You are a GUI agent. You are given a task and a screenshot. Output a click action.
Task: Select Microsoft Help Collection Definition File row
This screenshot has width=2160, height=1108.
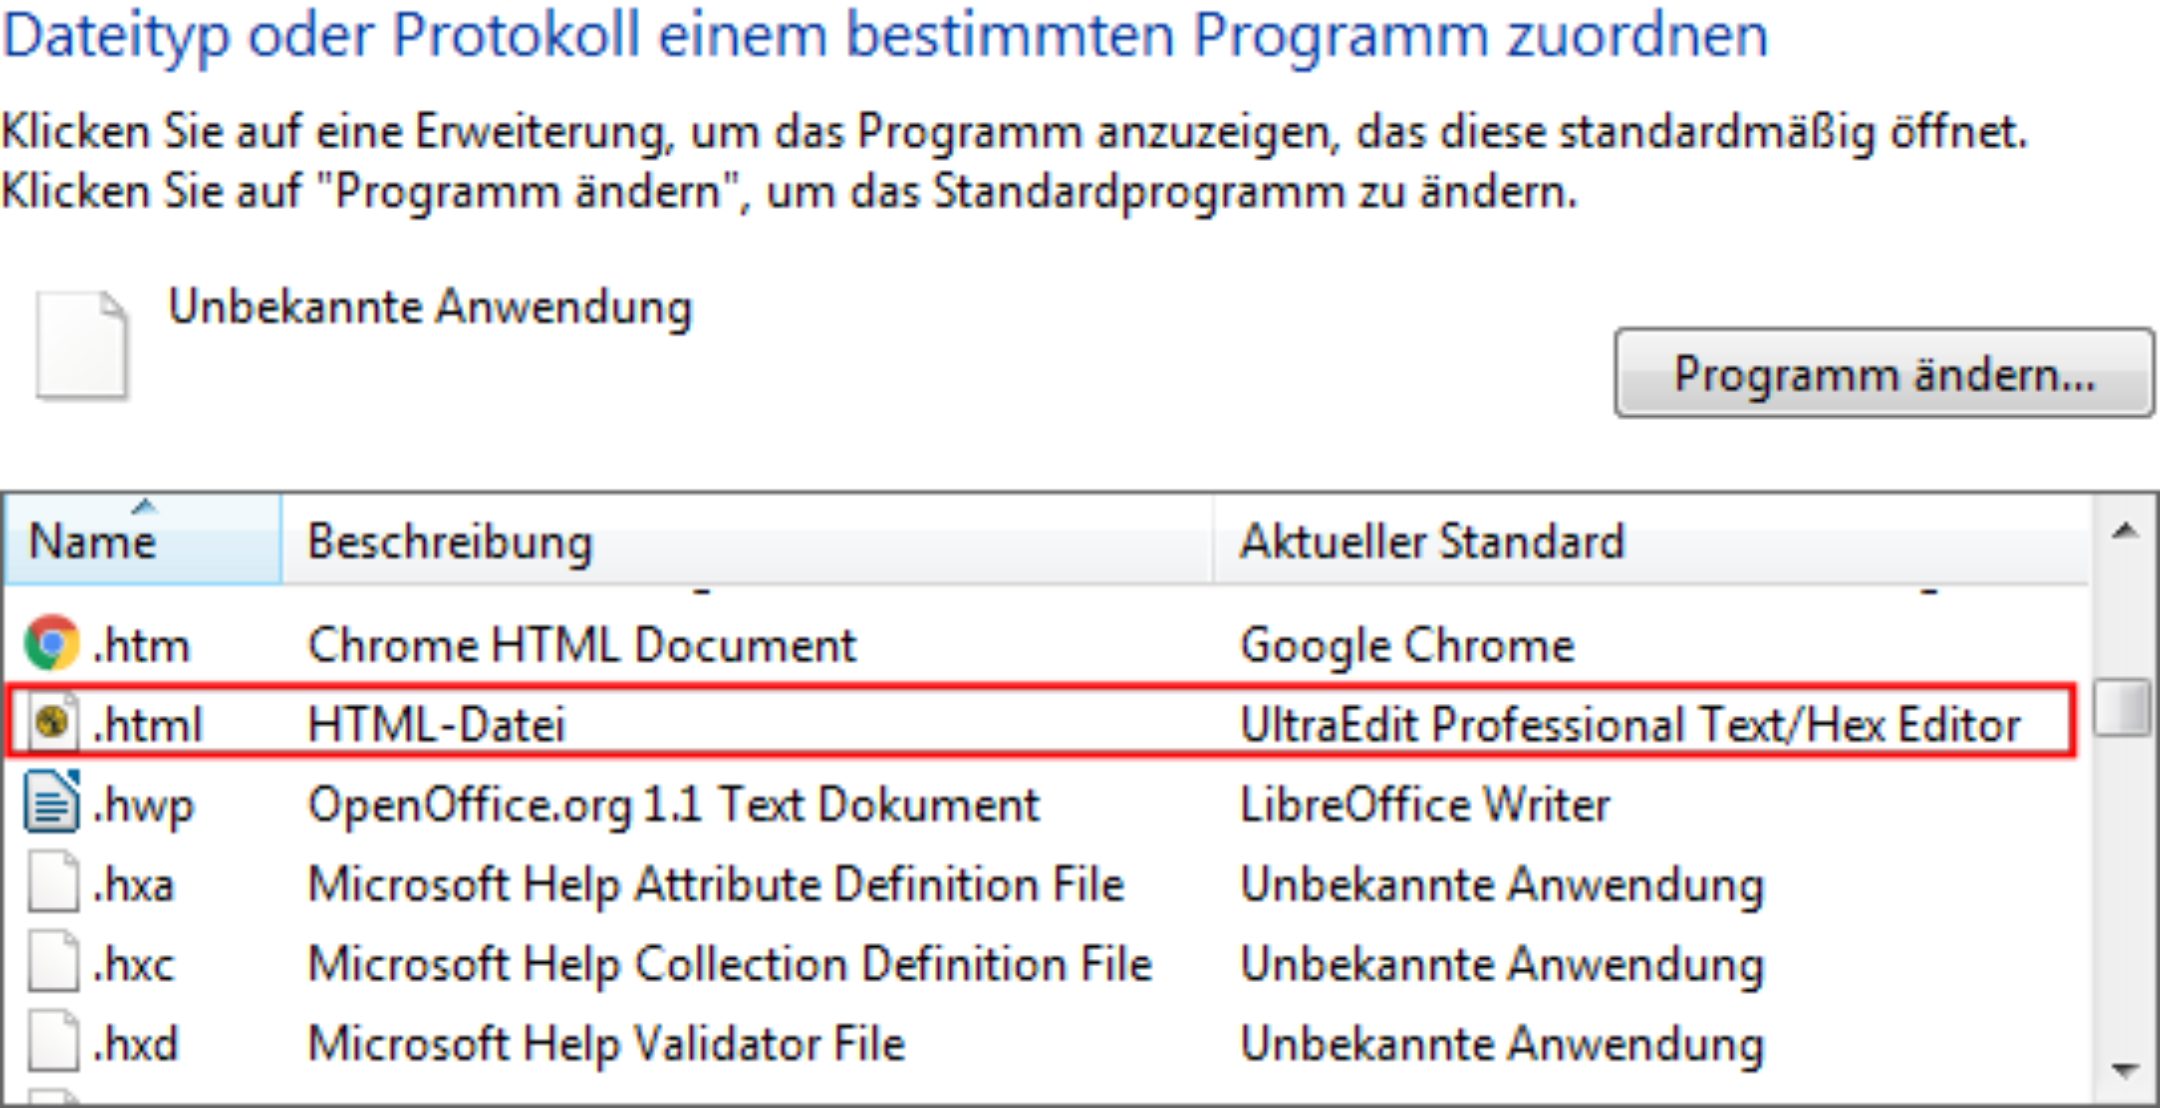point(1046,963)
